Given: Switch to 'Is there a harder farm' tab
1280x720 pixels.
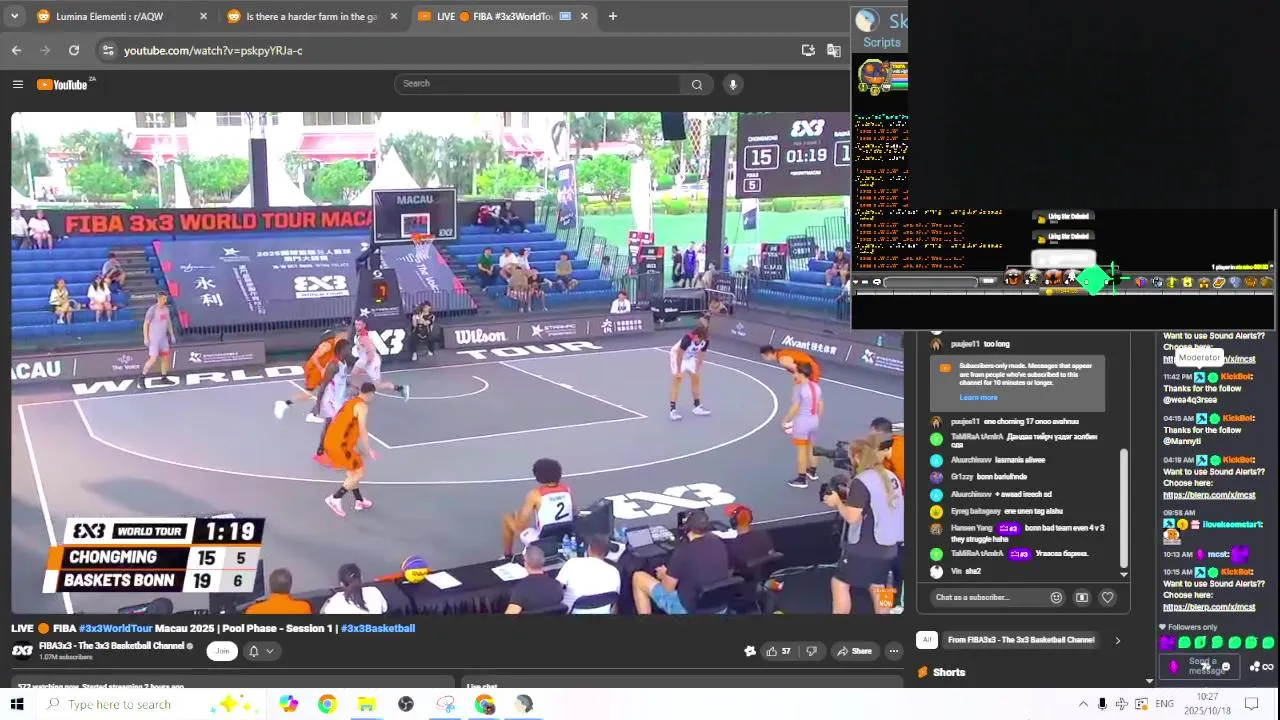Looking at the screenshot, I should pos(313,16).
